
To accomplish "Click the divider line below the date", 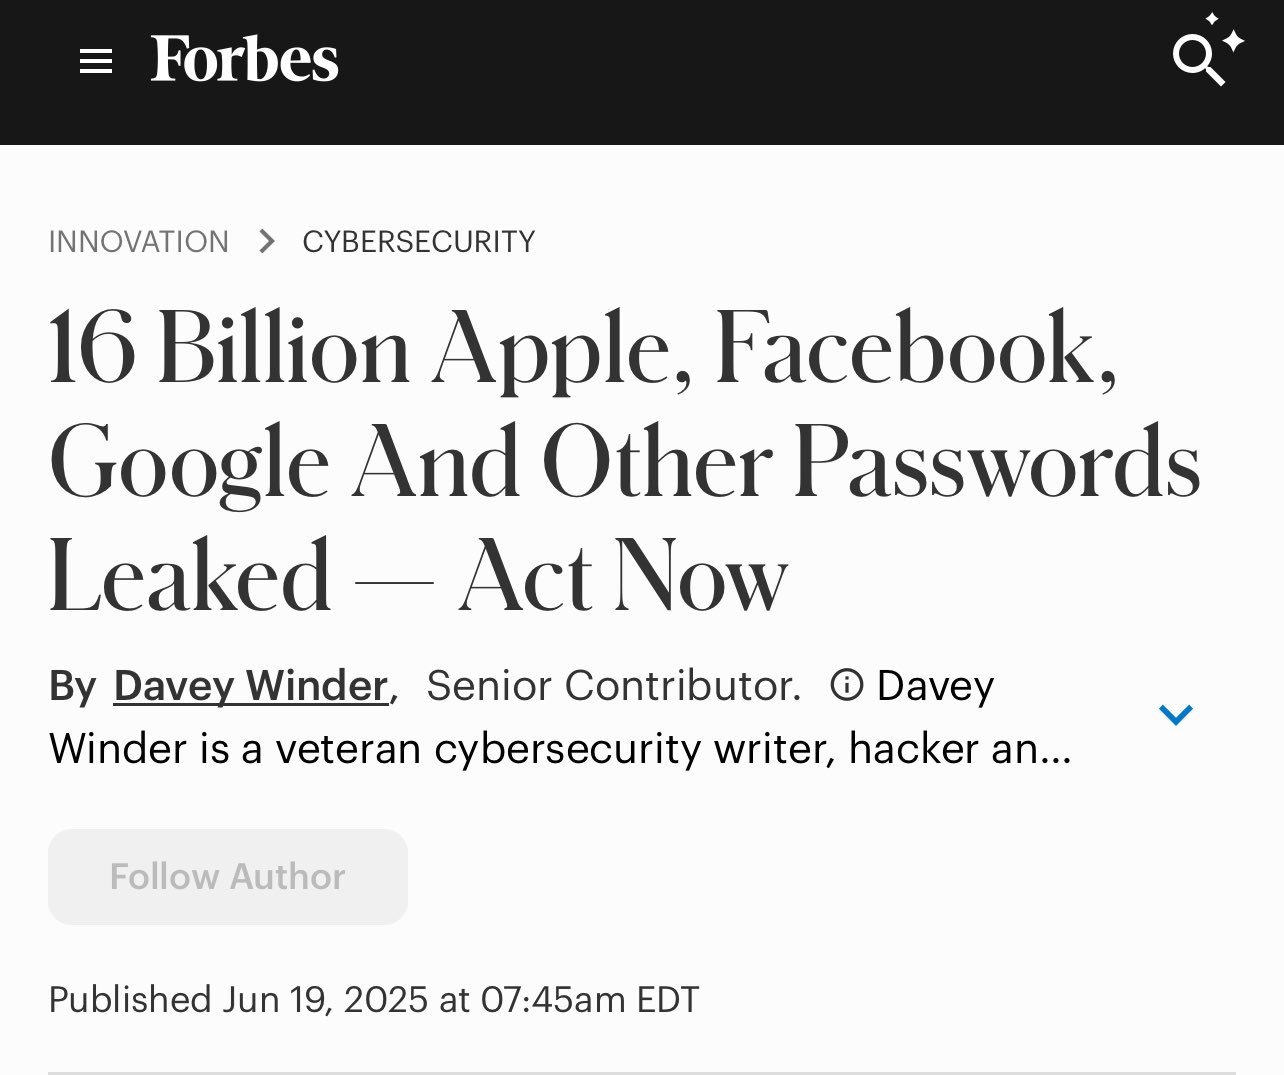I will (x=642, y=1073).
